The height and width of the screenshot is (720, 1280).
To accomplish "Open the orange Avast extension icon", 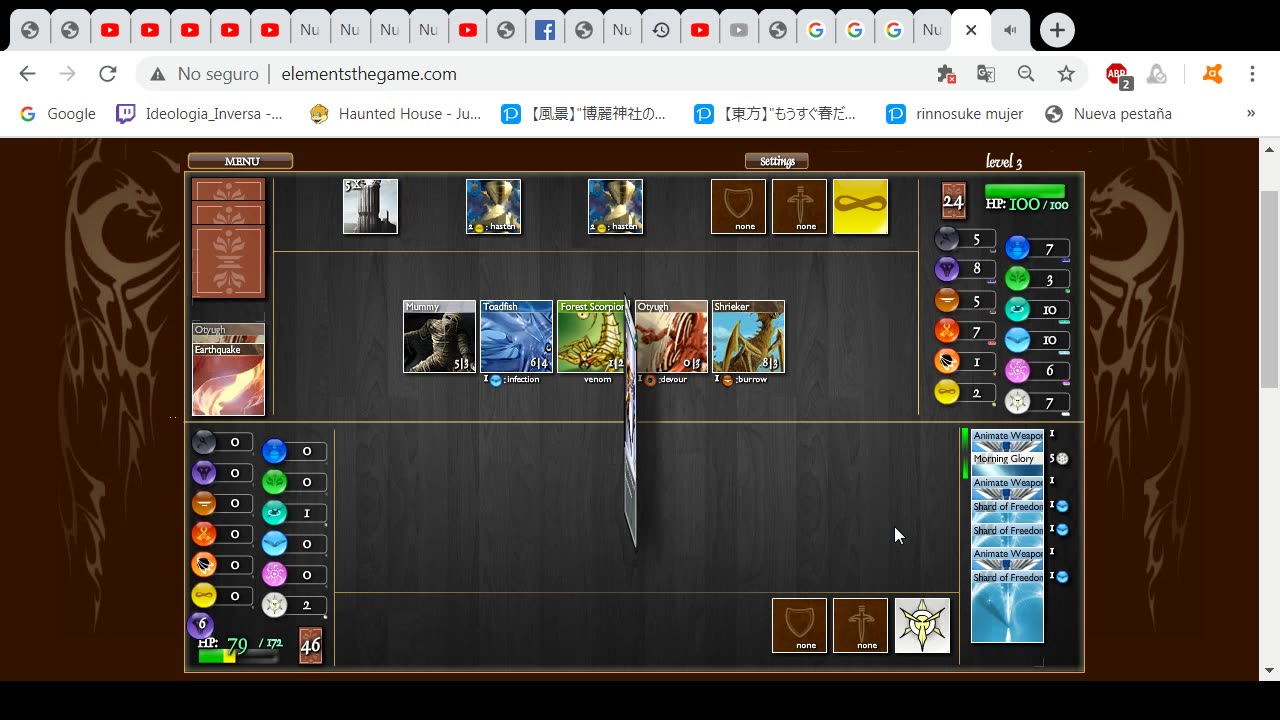I will pyautogui.click(x=1212, y=74).
